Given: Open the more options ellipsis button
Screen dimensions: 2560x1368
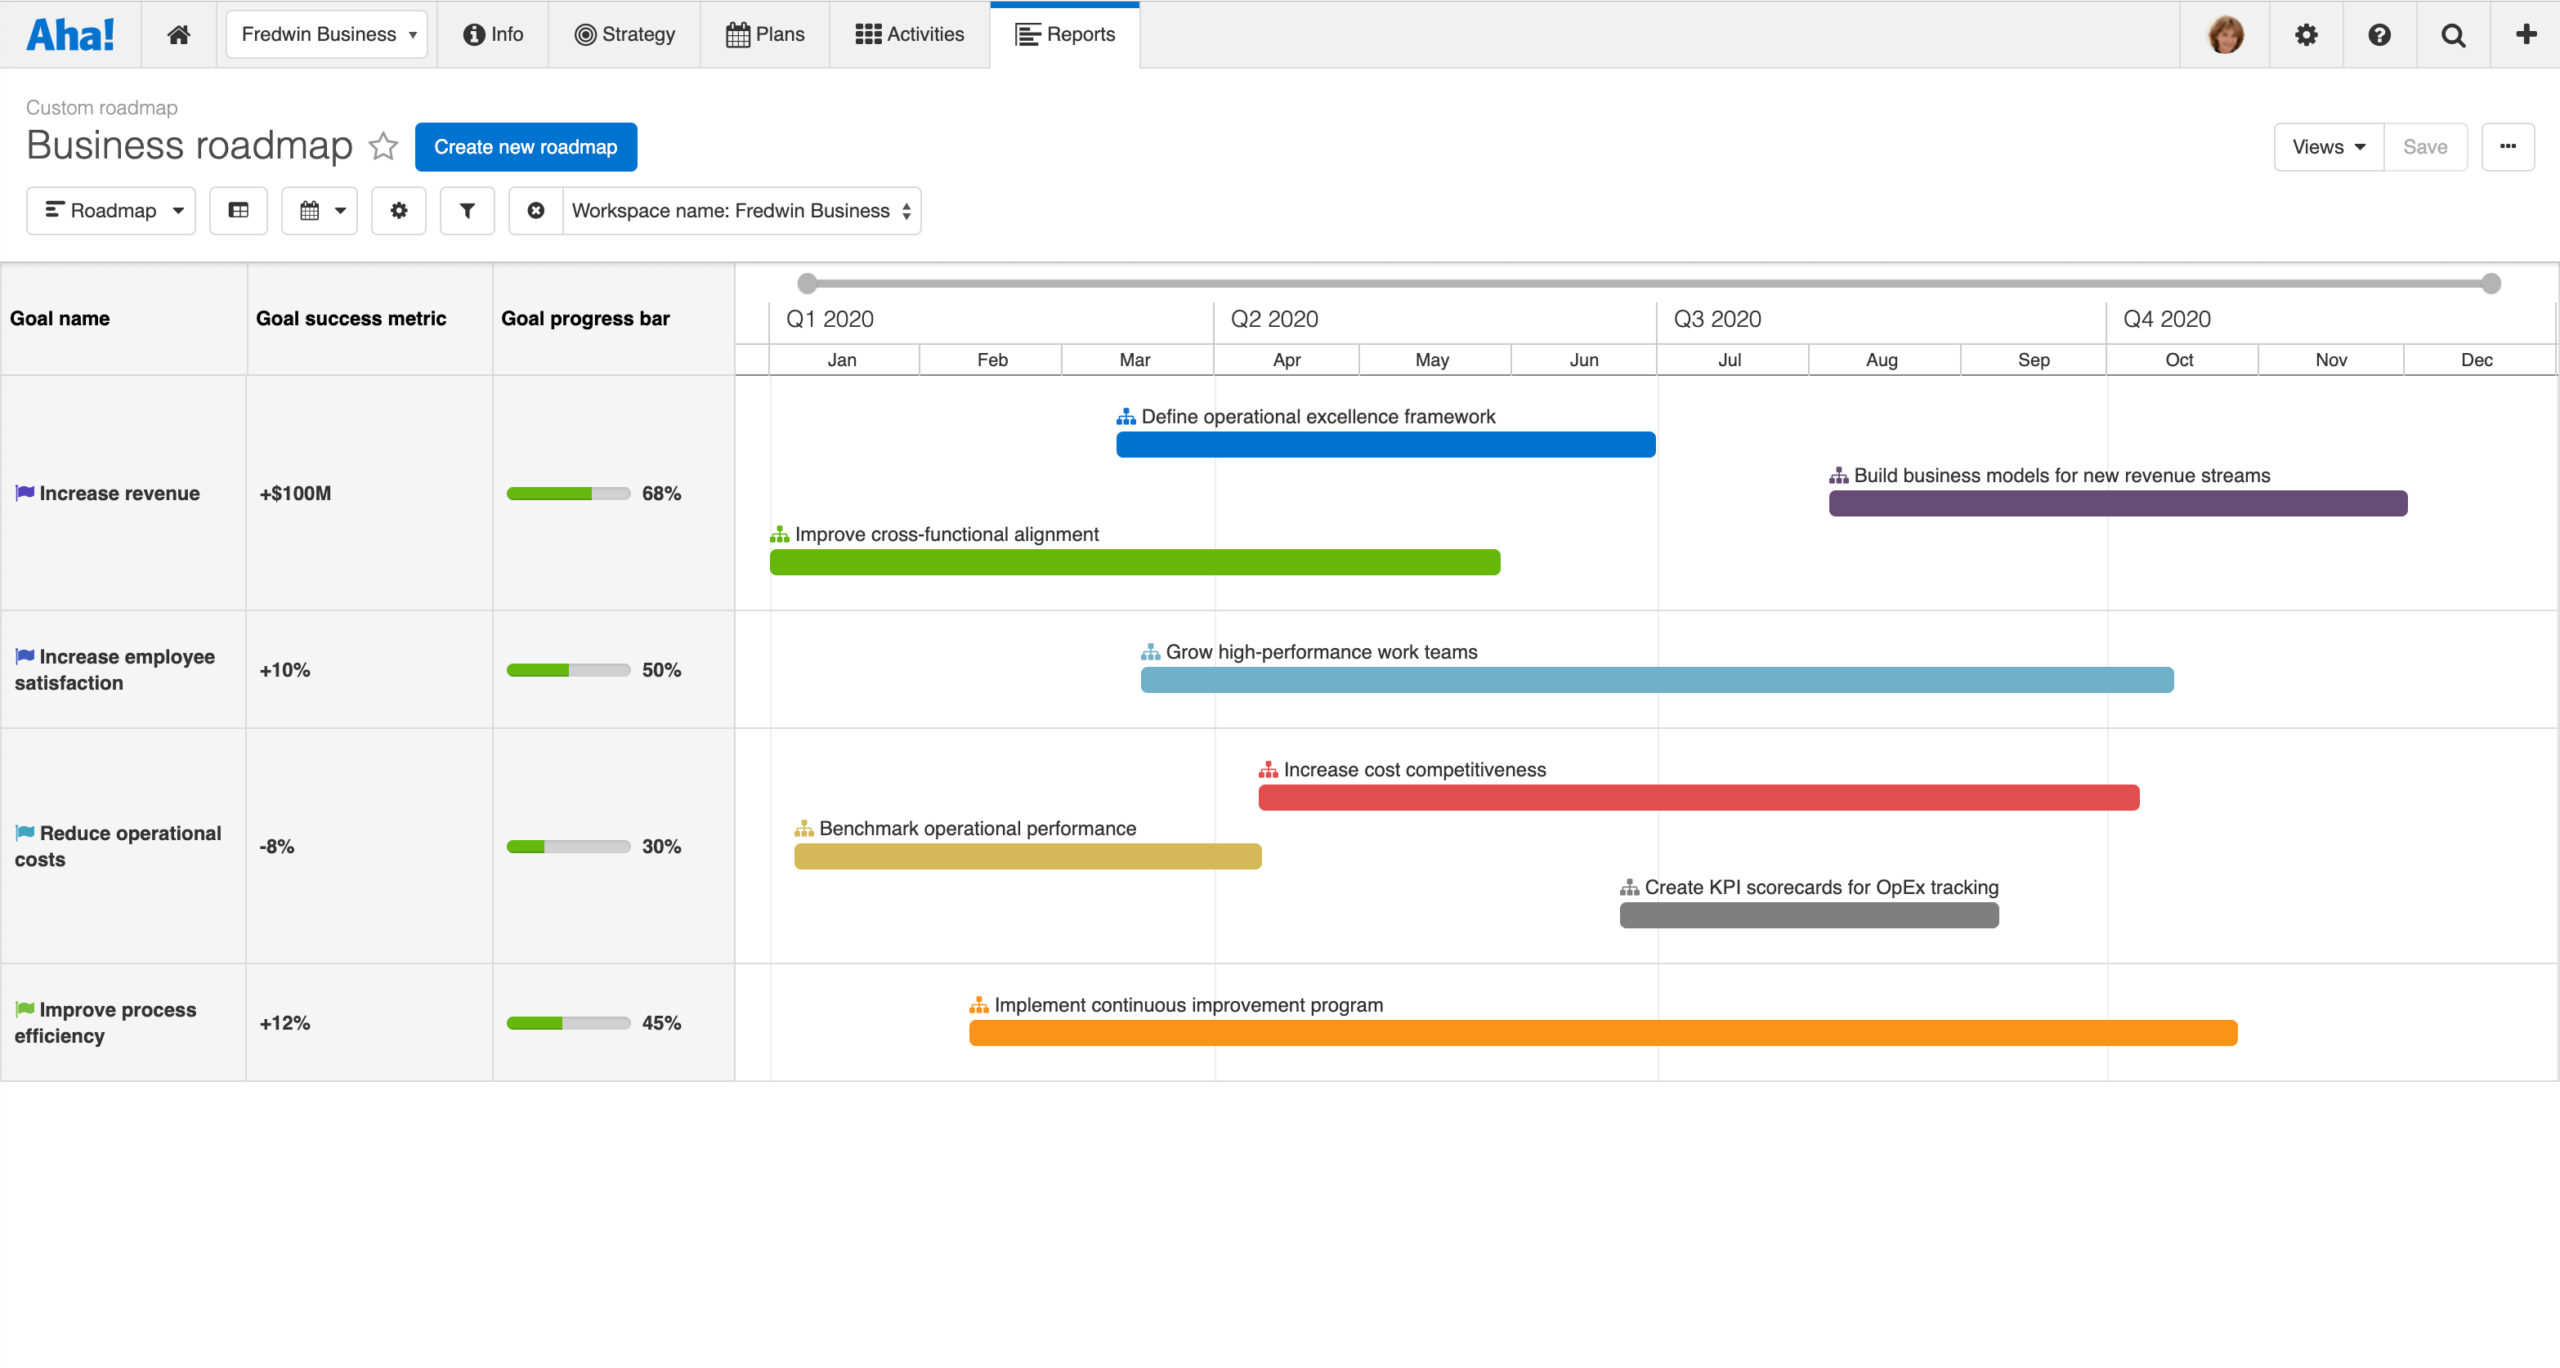Looking at the screenshot, I should click(2509, 146).
